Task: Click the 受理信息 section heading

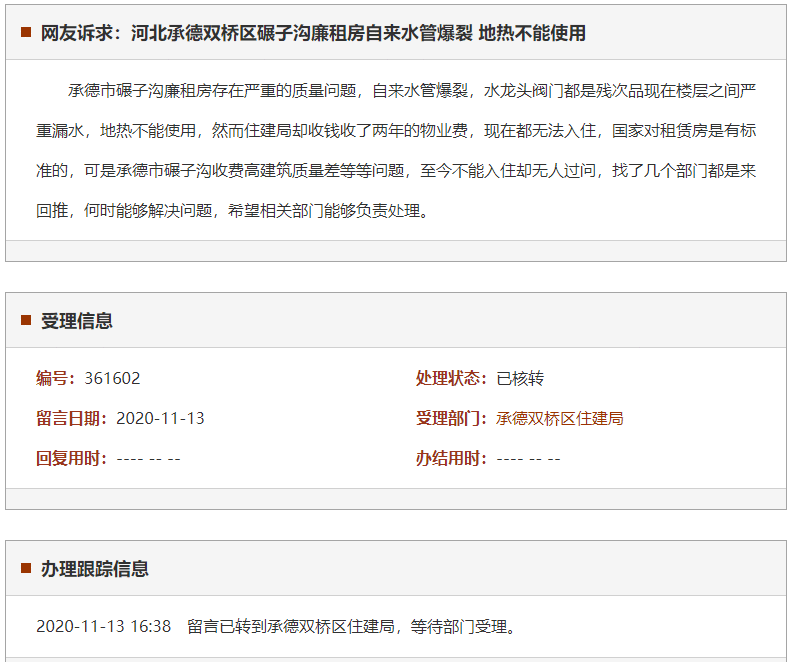Action: tap(76, 321)
